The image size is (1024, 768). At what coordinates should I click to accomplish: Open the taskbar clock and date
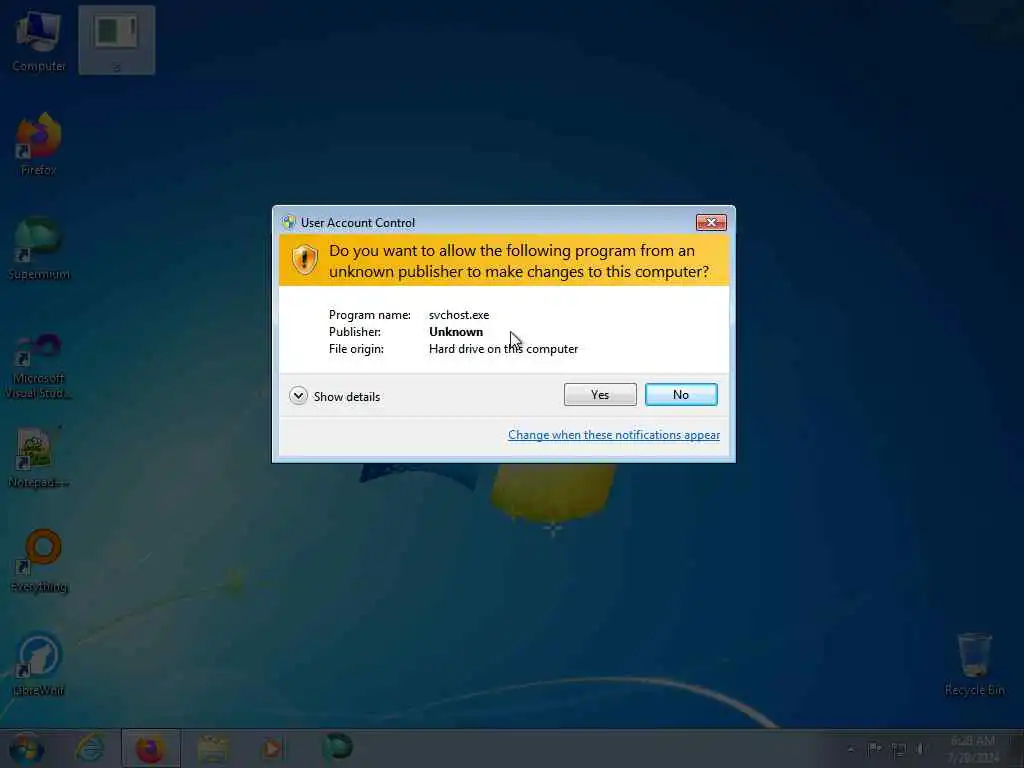[x=973, y=749]
